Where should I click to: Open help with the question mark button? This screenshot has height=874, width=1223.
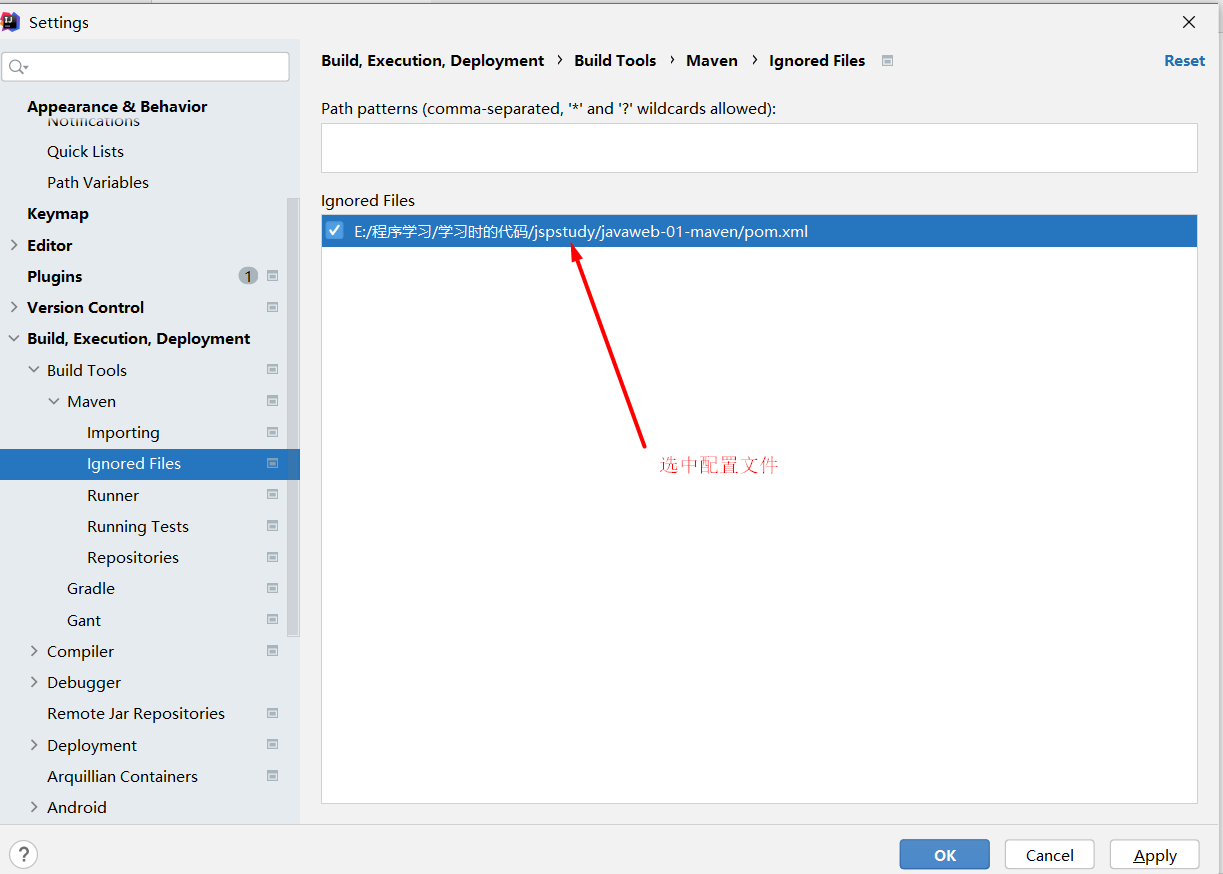(23, 854)
